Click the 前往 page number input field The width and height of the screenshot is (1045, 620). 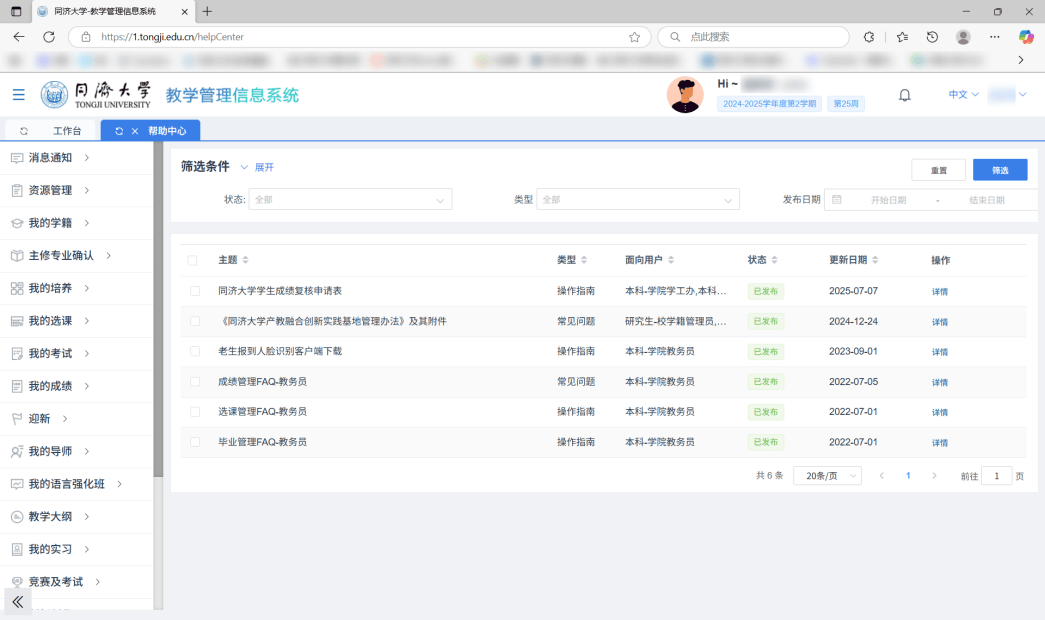point(996,475)
